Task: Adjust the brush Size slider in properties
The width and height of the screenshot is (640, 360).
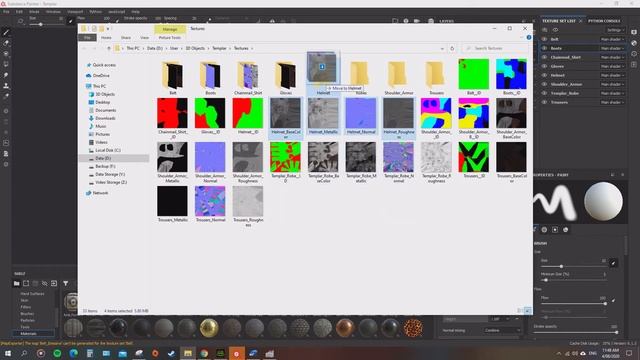Action: (x=573, y=267)
